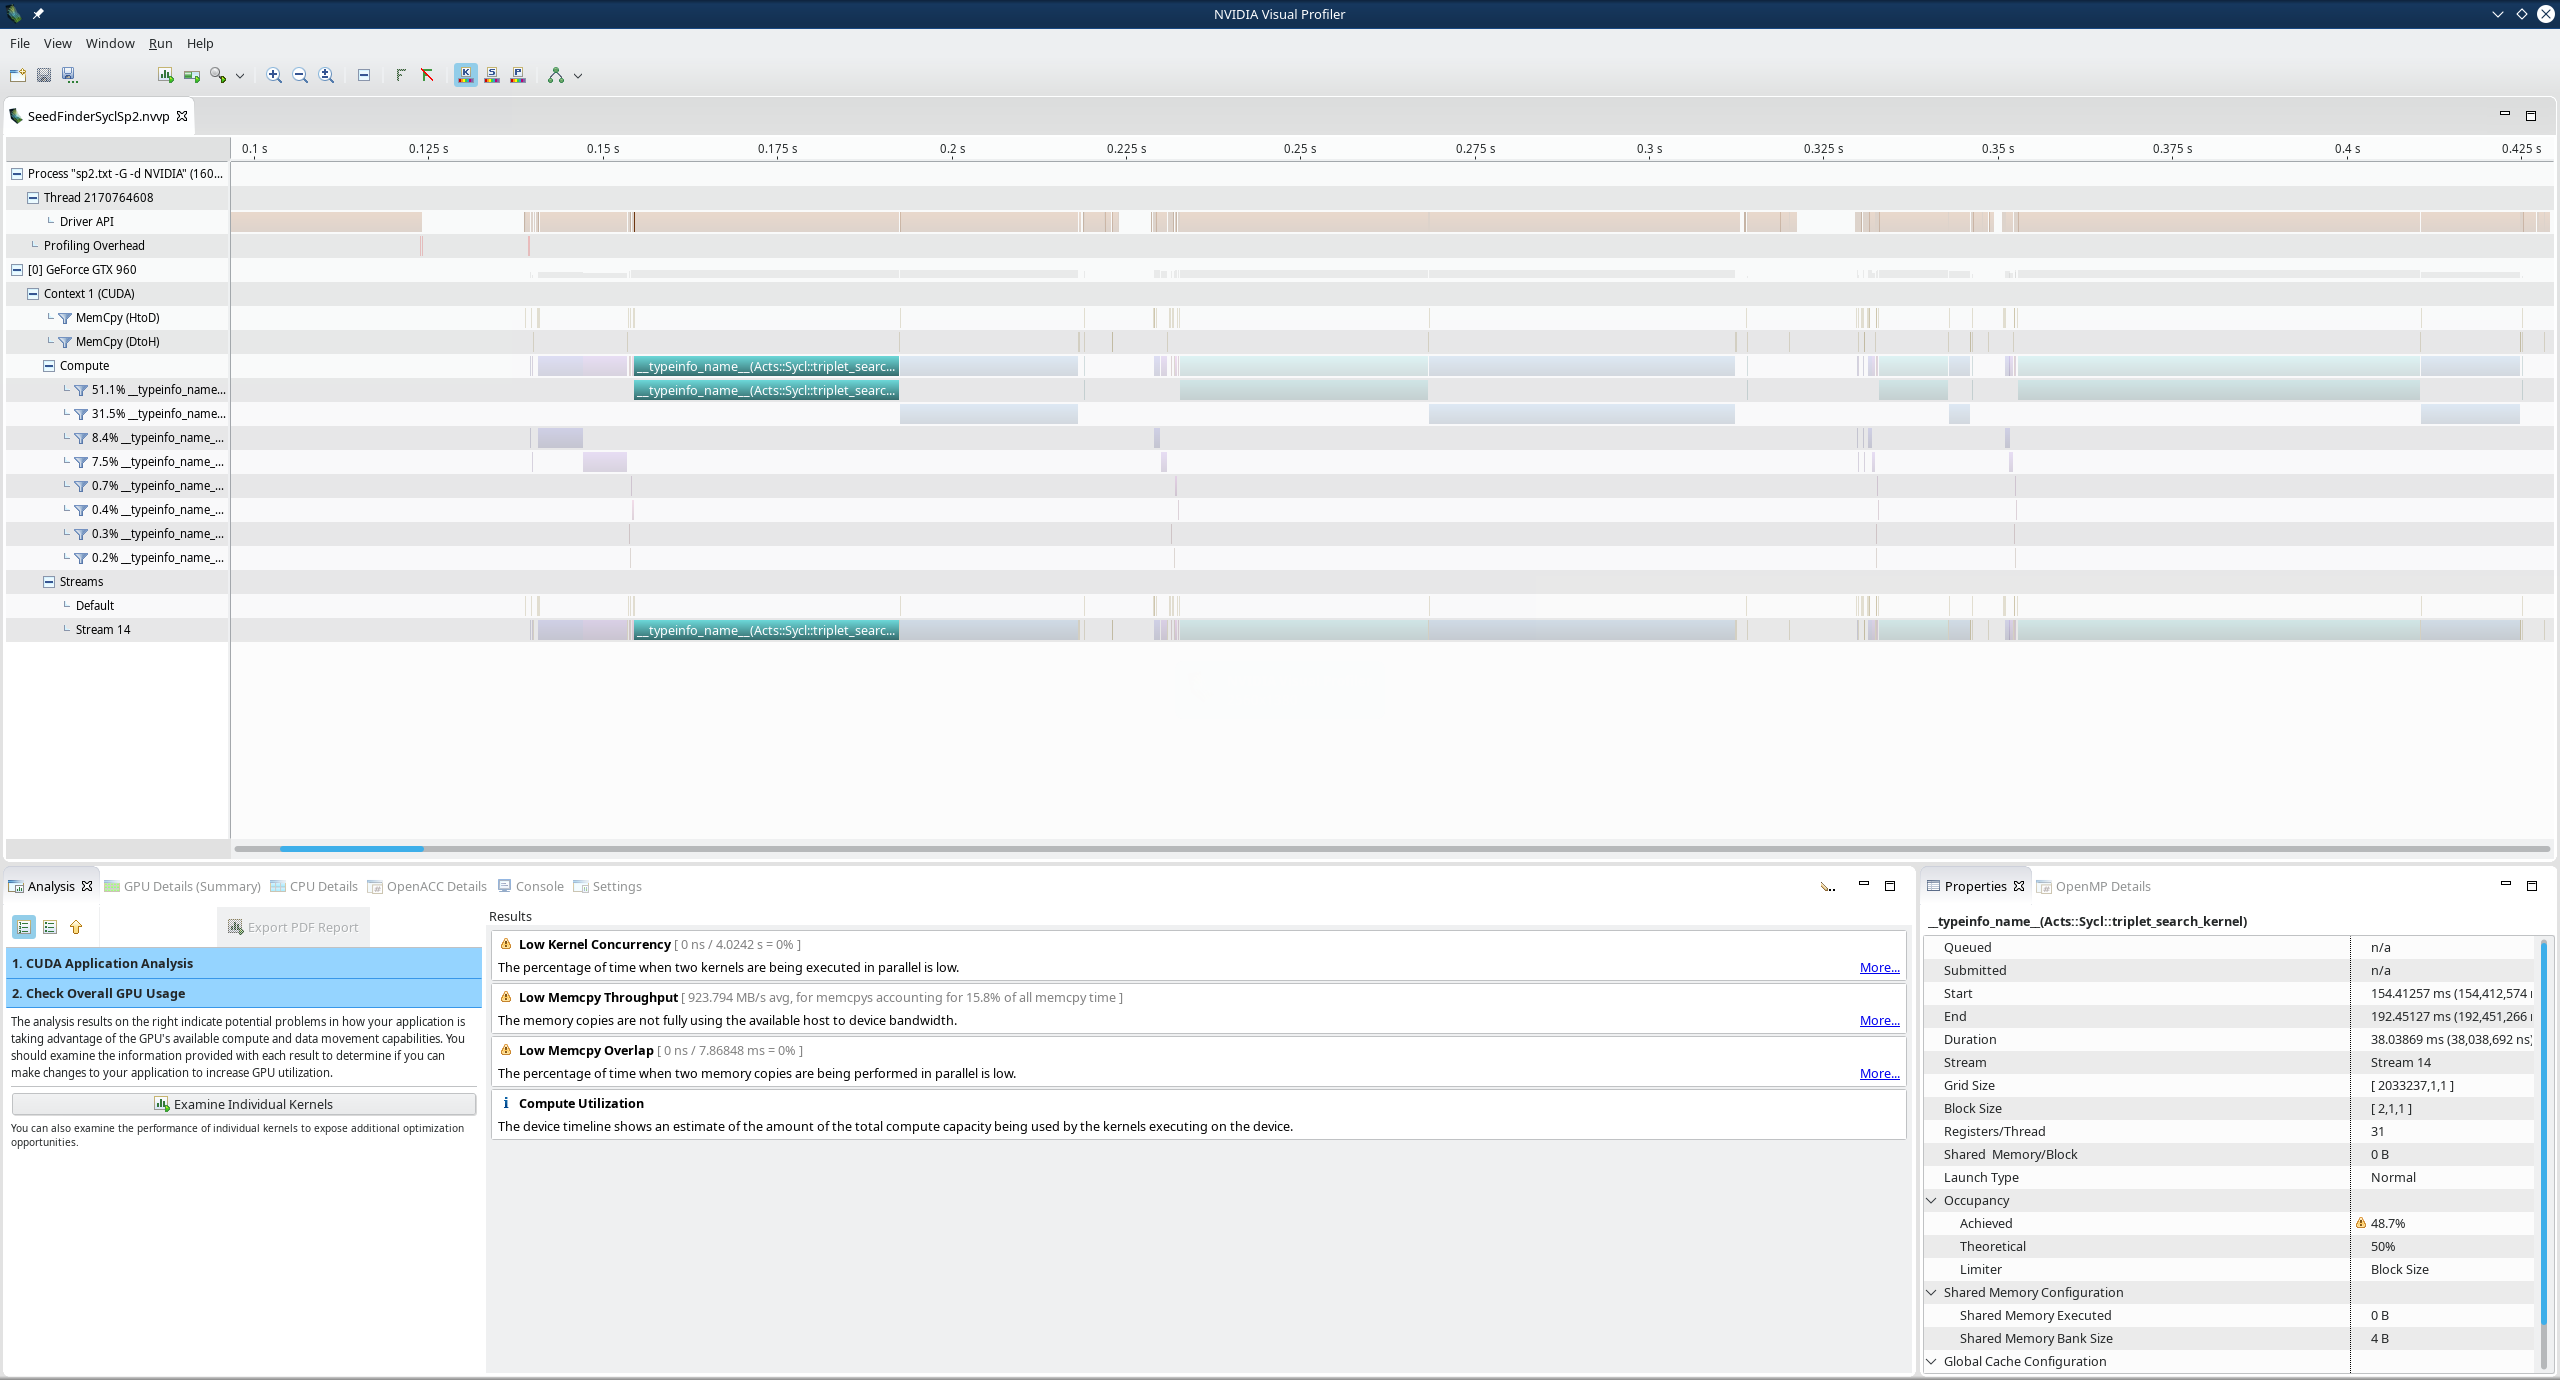
Task: Collapse the GeForce GTX 960 node
Action: pyautogui.click(x=17, y=269)
